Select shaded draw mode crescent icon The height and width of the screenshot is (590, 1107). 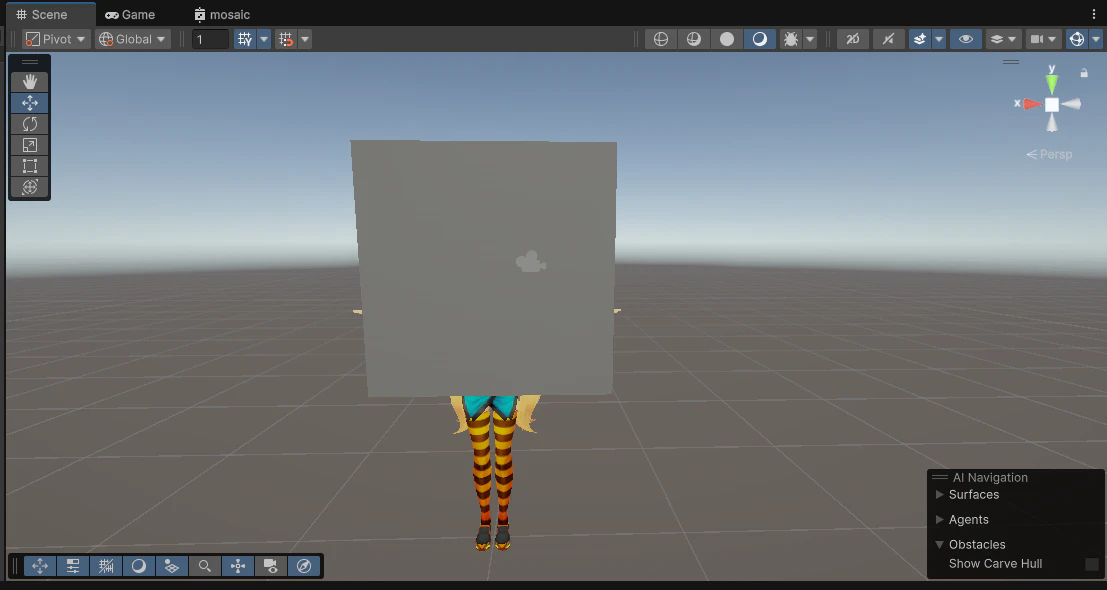point(760,40)
